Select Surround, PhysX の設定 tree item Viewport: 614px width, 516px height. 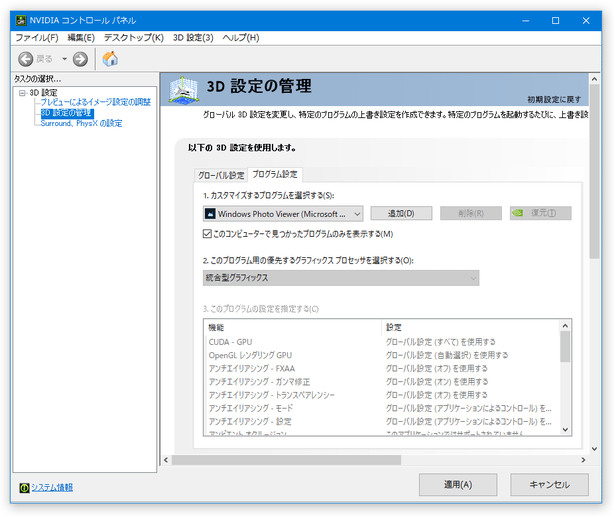tap(81, 123)
